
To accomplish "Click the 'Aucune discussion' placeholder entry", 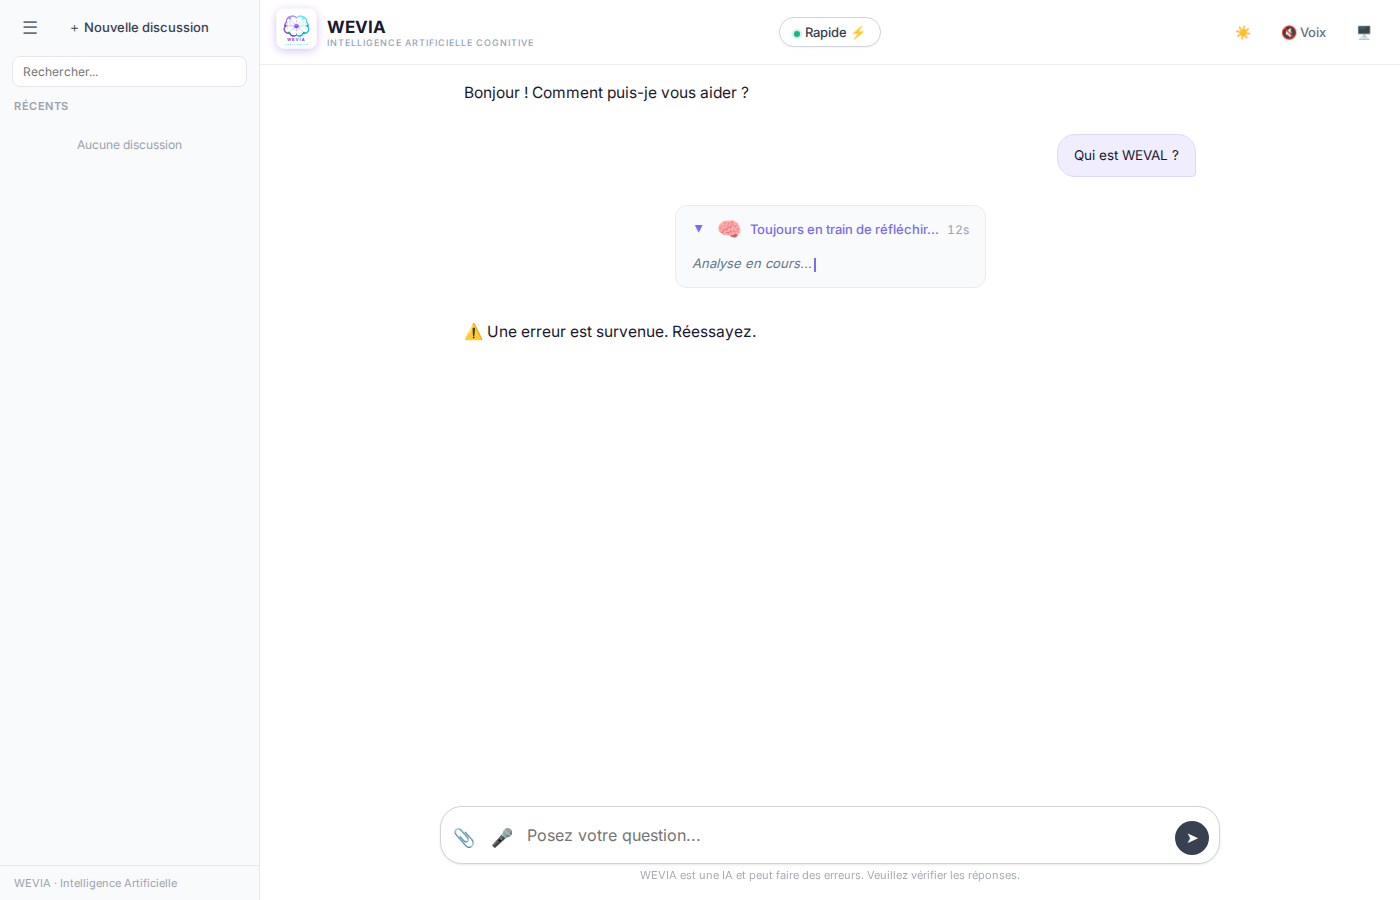I will (x=129, y=145).
